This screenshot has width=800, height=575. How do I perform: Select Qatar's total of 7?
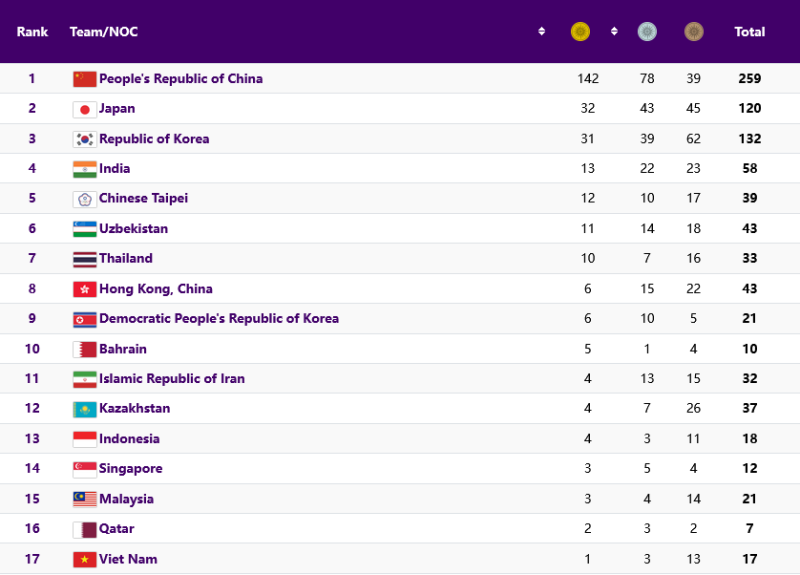click(x=749, y=529)
